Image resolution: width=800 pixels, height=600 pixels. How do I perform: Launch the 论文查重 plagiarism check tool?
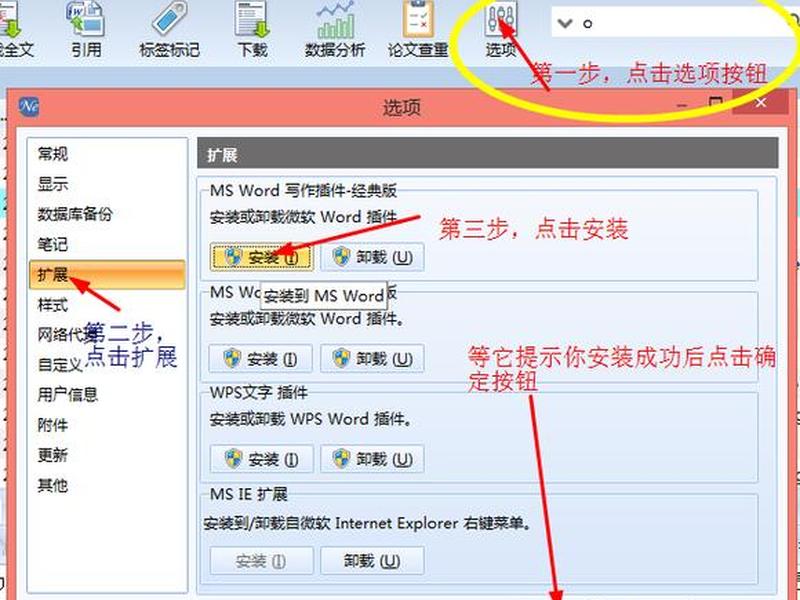(418, 29)
